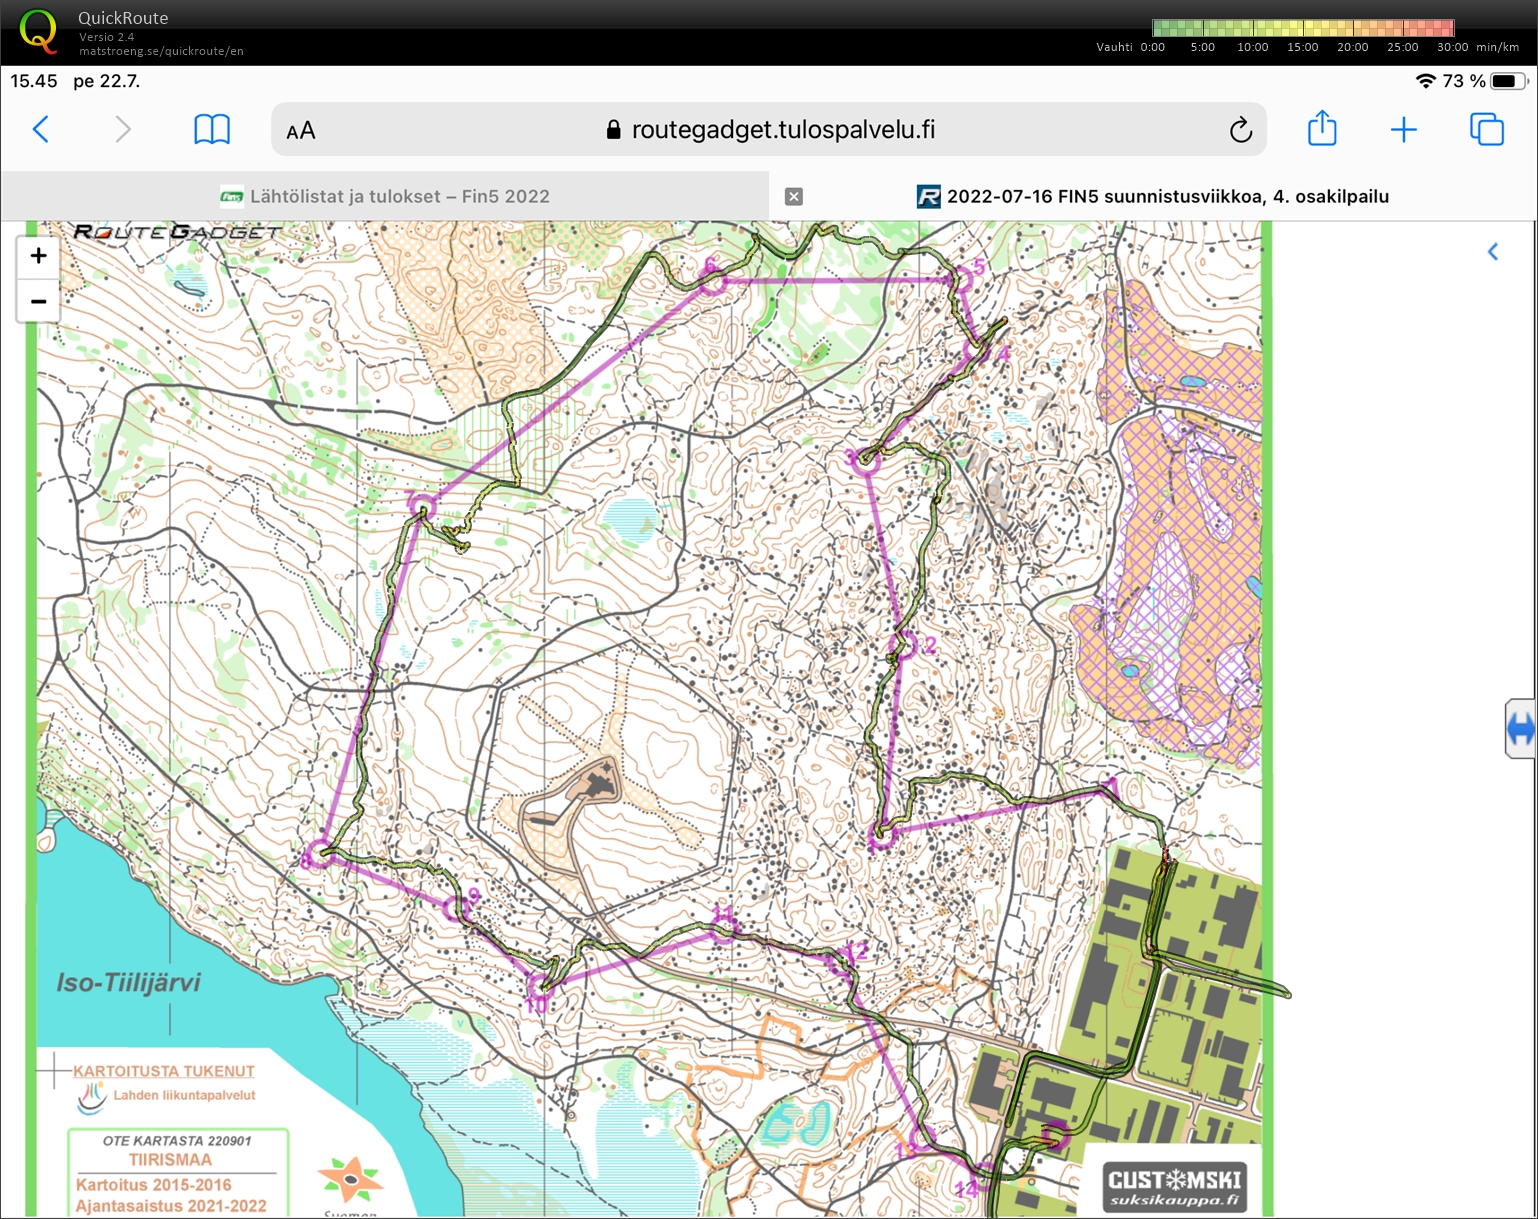Open the bookmarks book icon
The width and height of the screenshot is (1538, 1219).
[x=211, y=129]
